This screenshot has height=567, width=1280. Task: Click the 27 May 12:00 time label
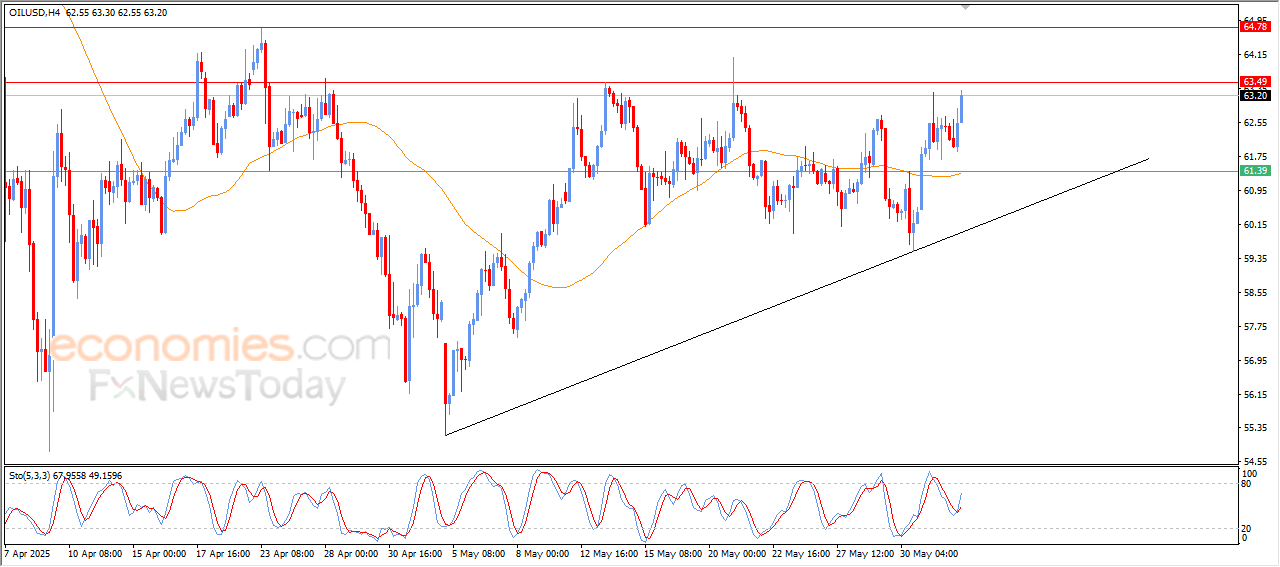[865, 552]
